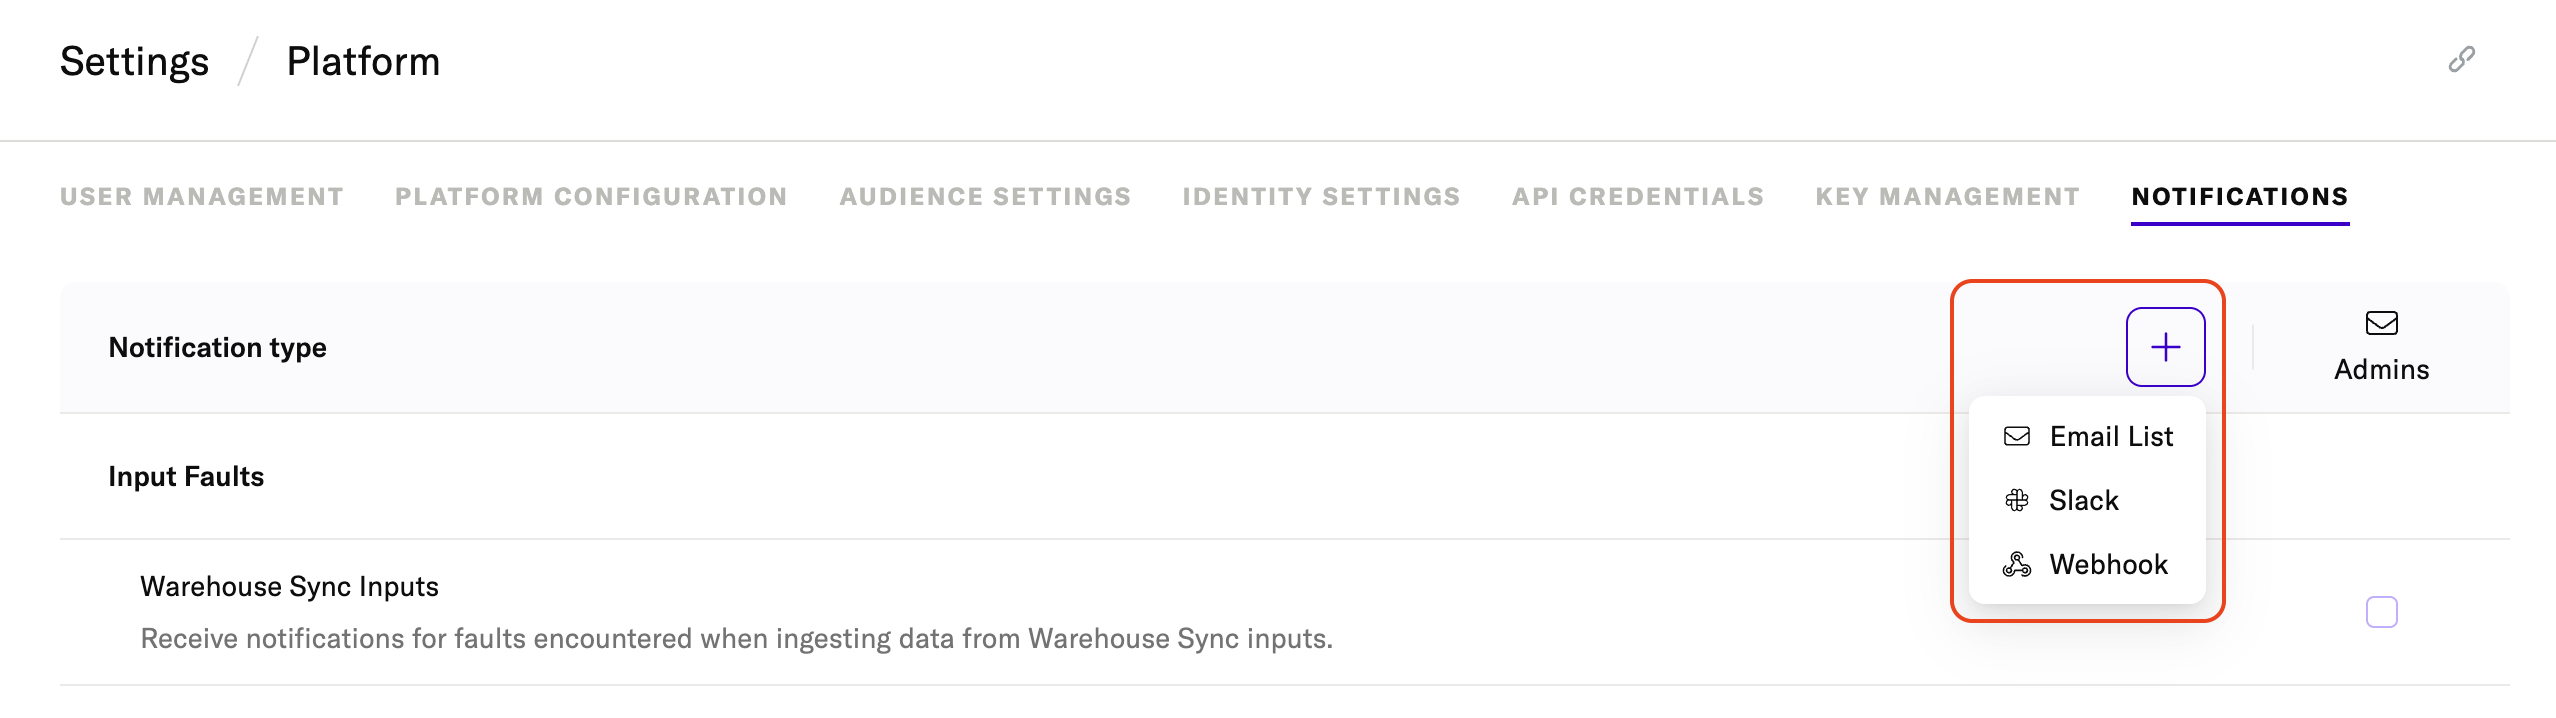Click the plus add channel button
The height and width of the screenshot is (718, 2556).
click(2165, 347)
